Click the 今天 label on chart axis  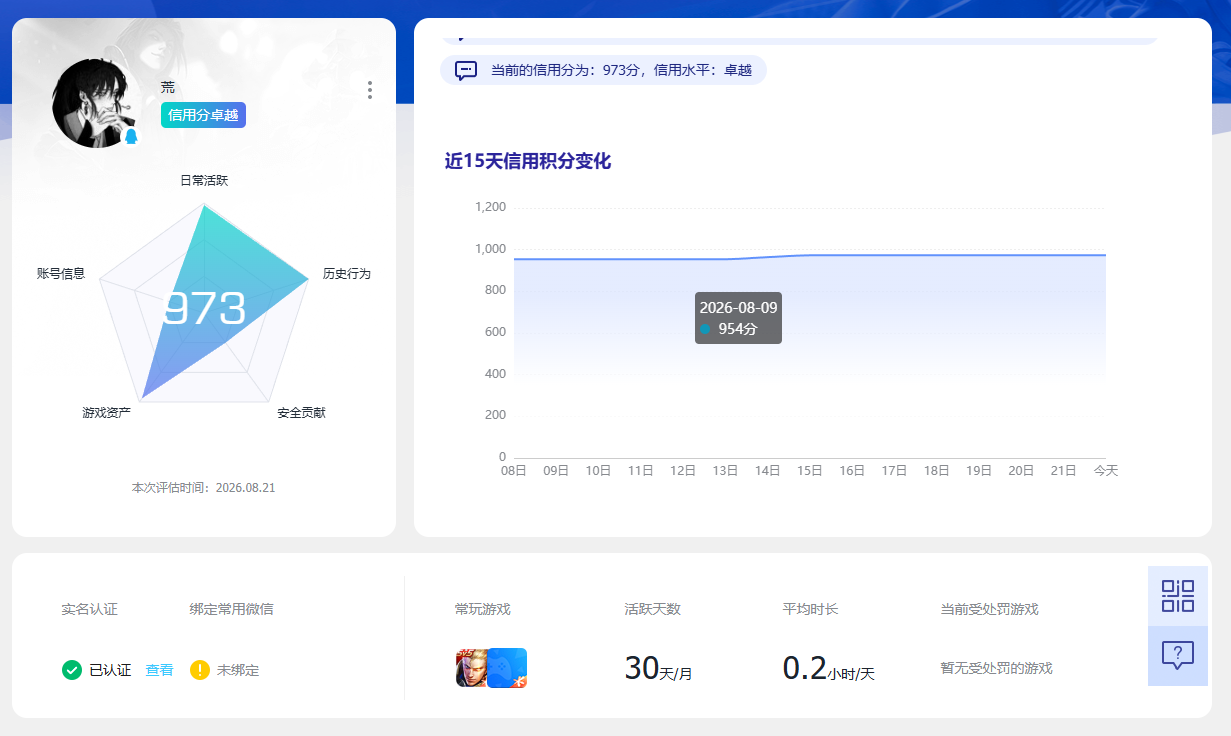[x=1106, y=470]
